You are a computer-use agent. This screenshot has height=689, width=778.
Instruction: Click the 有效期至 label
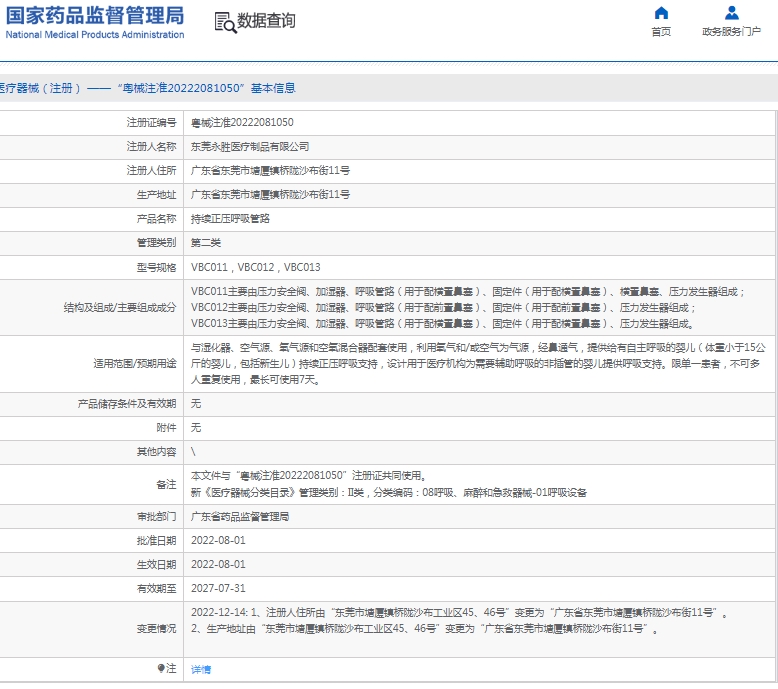pos(156,588)
